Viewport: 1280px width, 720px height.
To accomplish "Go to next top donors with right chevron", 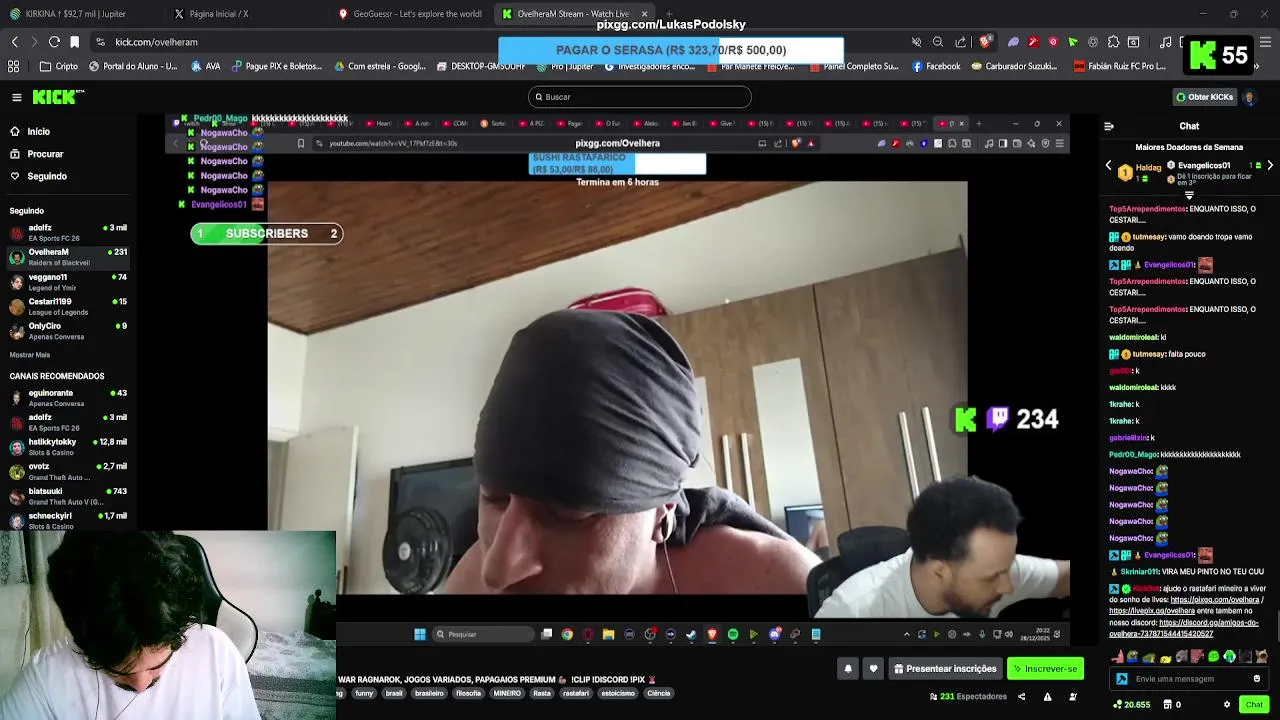I will tap(1270, 165).
